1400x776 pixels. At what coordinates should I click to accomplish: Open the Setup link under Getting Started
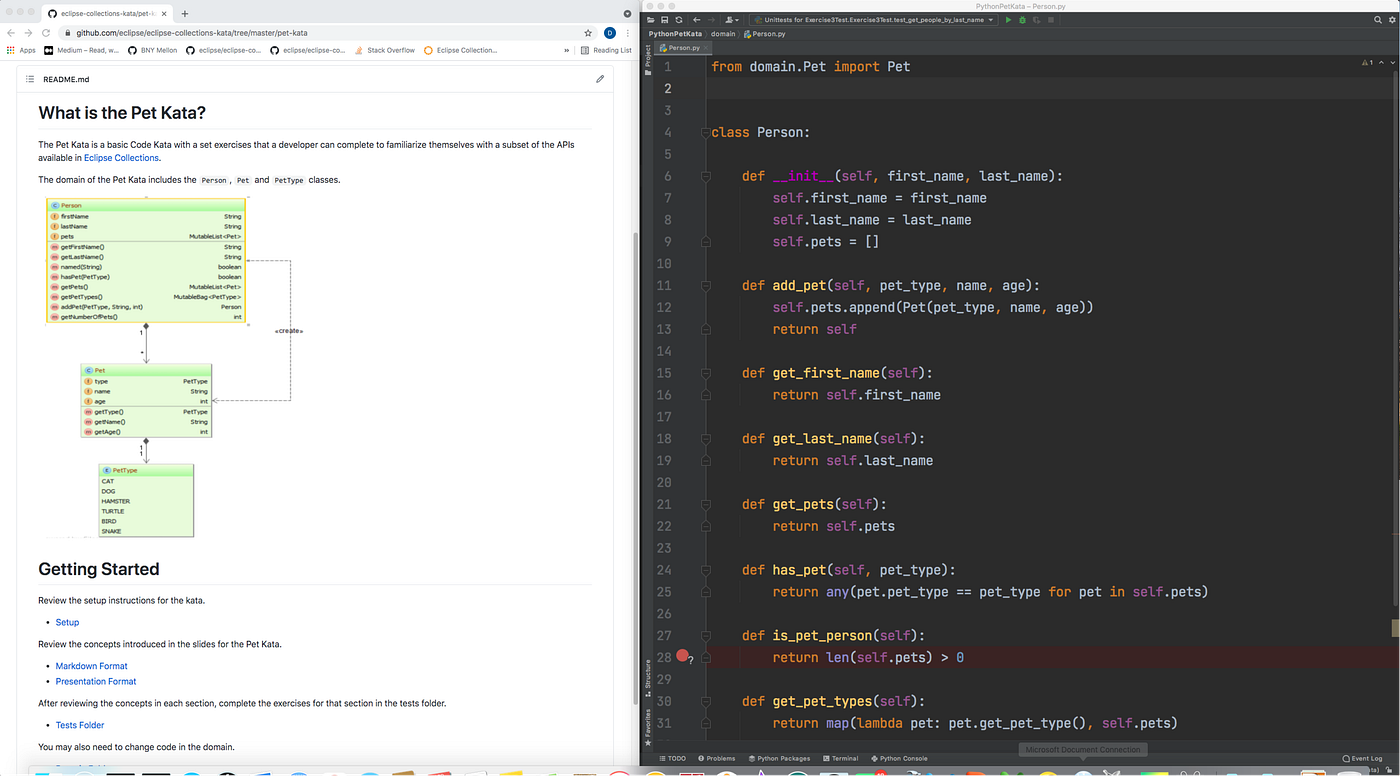(67, 622)
